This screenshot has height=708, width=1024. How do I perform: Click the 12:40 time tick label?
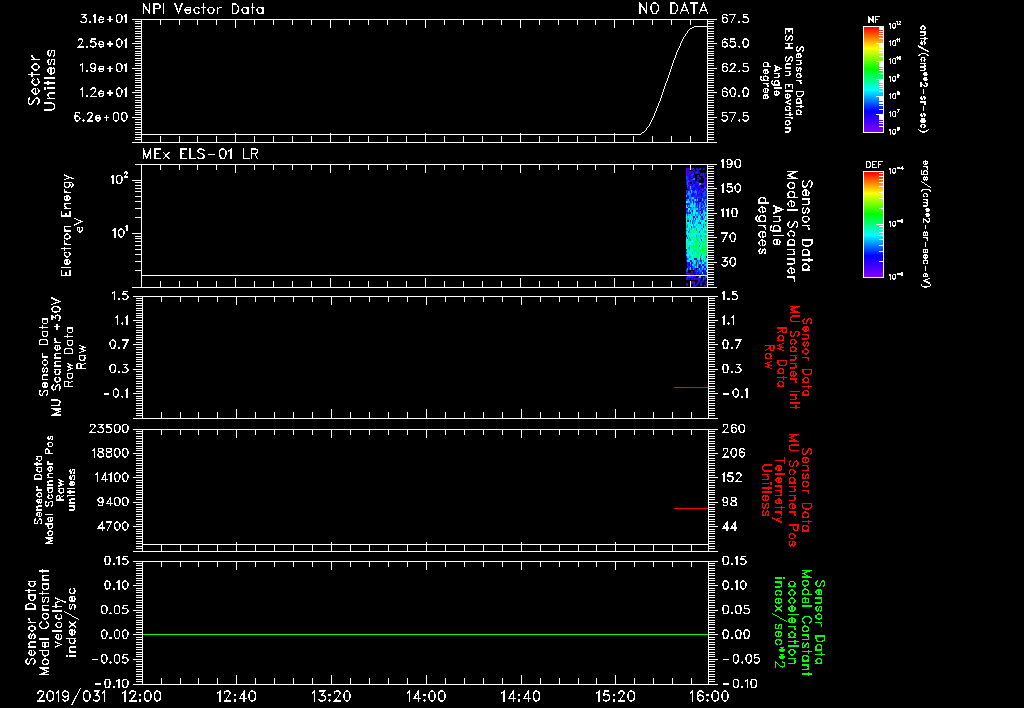236,696
